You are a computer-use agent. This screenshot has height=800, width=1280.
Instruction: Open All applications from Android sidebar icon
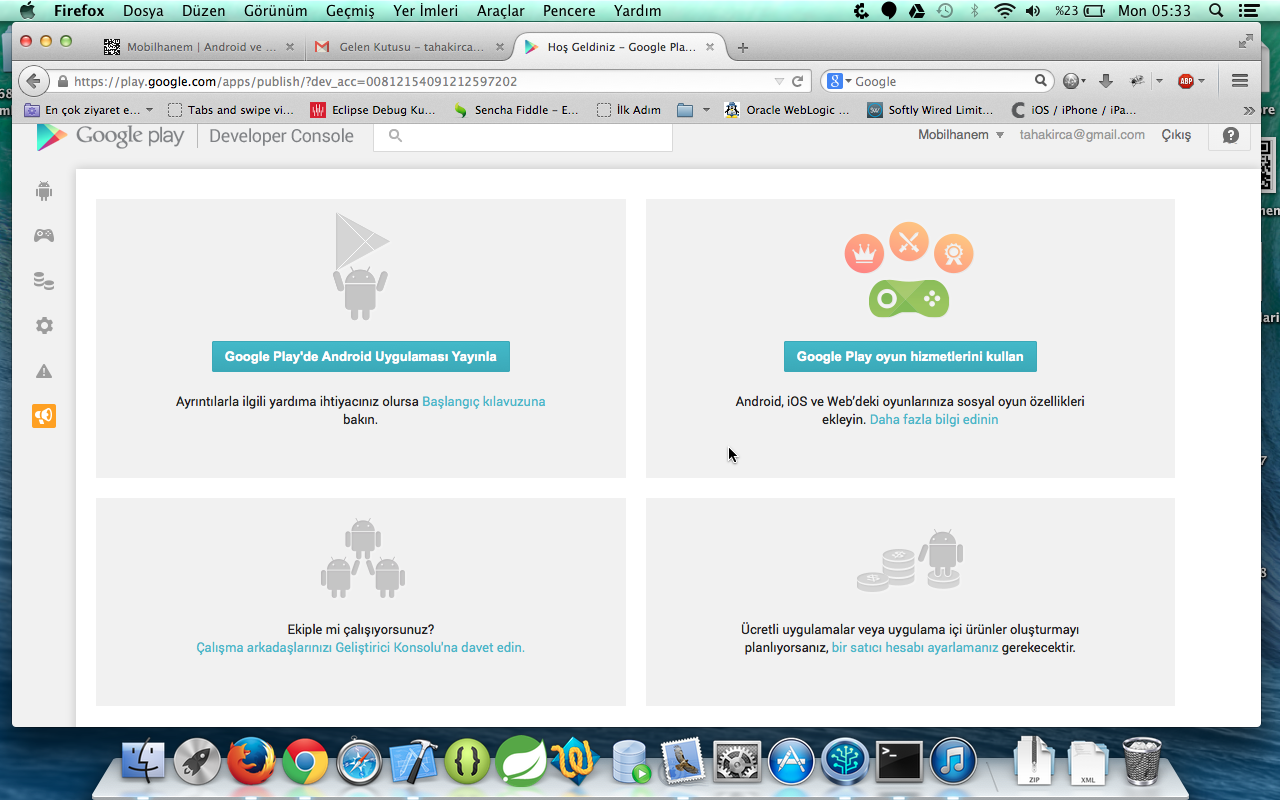click(x=44, y=191)
